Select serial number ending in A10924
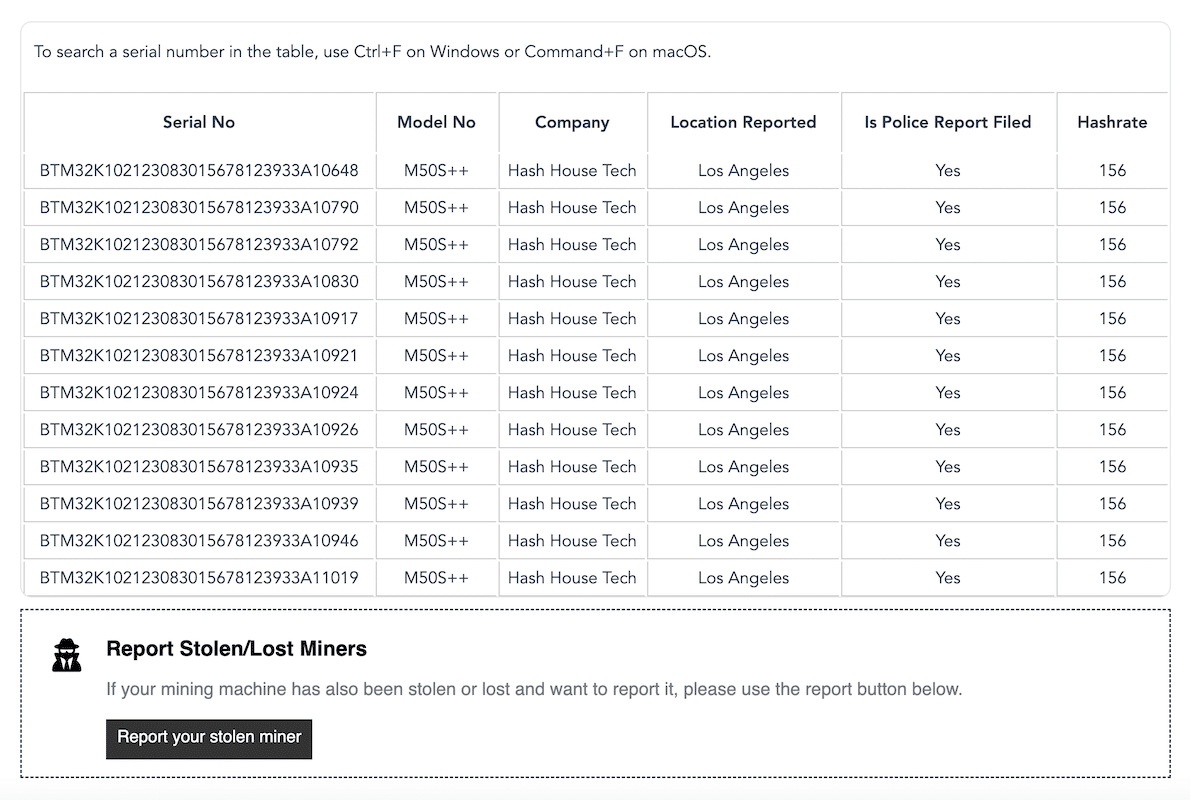 199,392
